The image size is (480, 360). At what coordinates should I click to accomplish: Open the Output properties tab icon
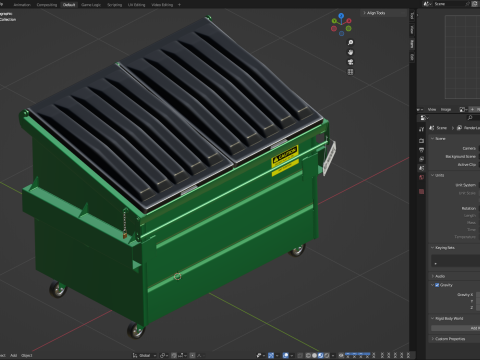[422, 150]
